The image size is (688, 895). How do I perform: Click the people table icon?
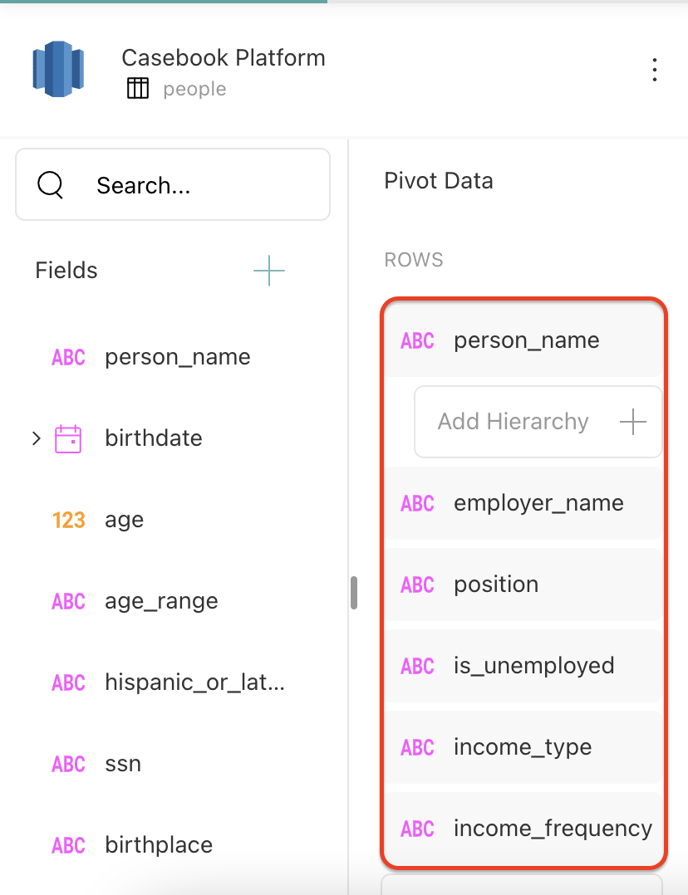pyautogui.click(x=138, y=89)
